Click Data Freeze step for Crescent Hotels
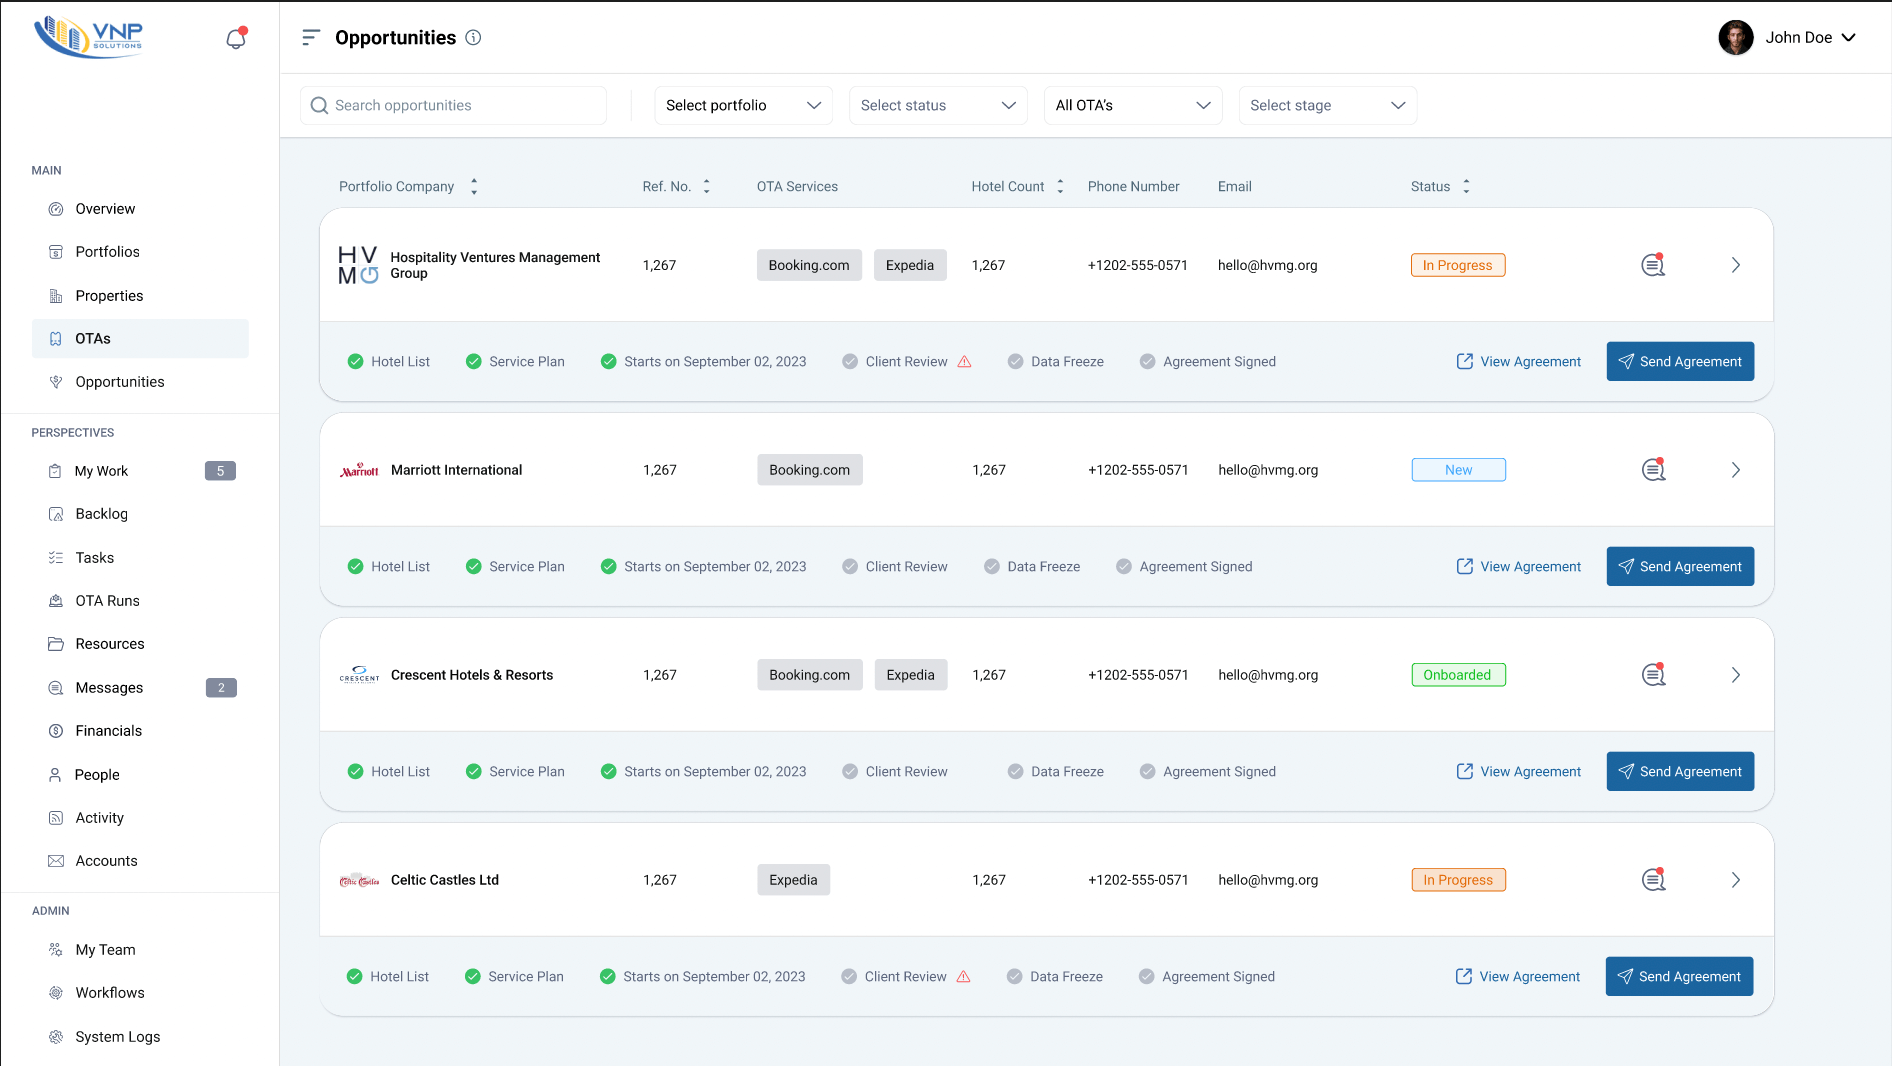The height and width of the screenshot is (1066, 1892). (x=1055, y=772)
